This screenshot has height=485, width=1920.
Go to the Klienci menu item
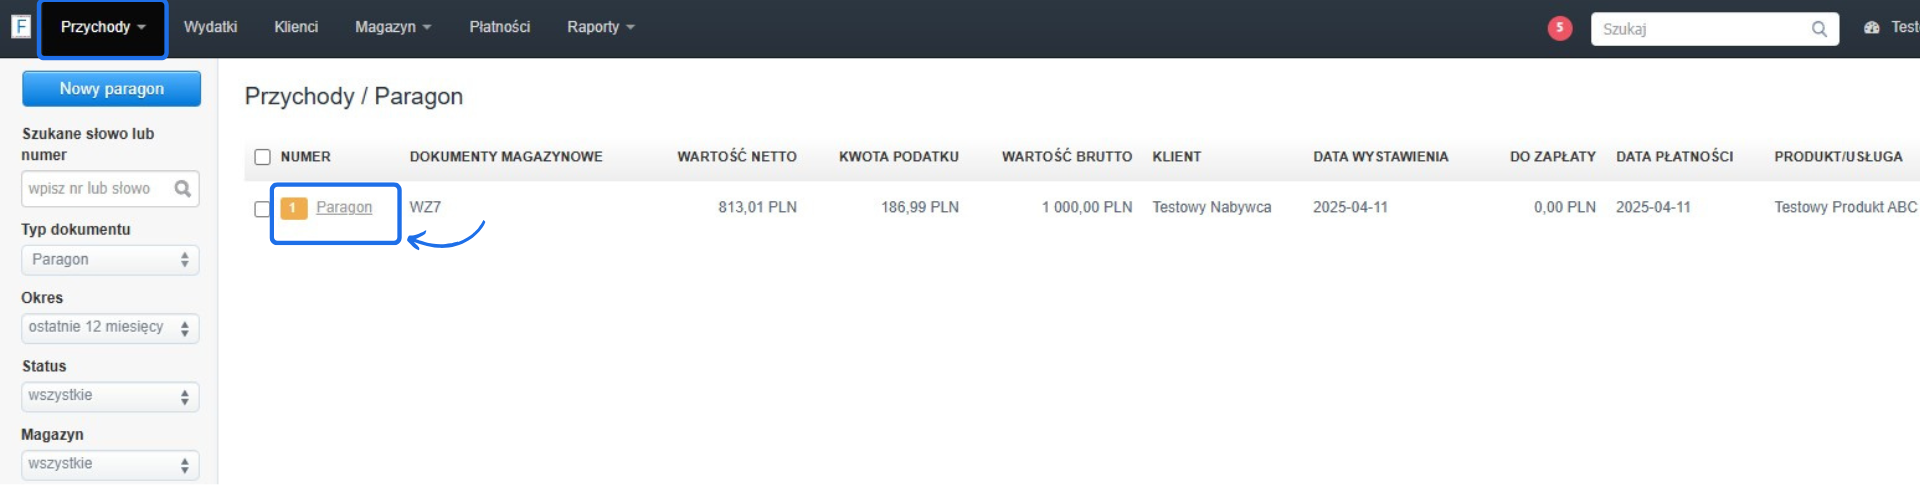point(296,27)
